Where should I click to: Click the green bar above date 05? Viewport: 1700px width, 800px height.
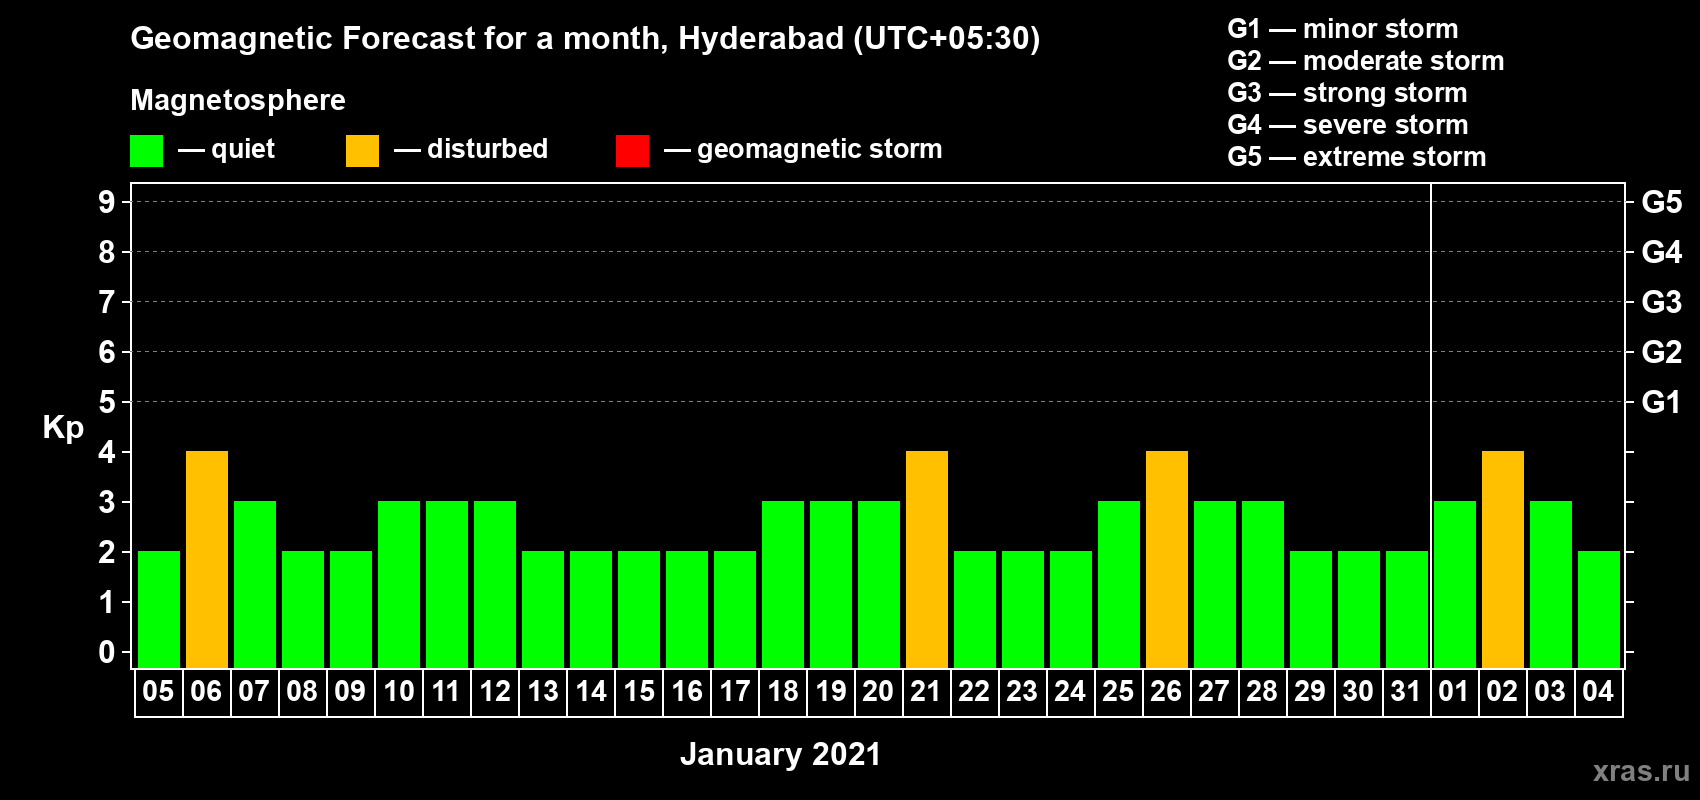point(159,609)
